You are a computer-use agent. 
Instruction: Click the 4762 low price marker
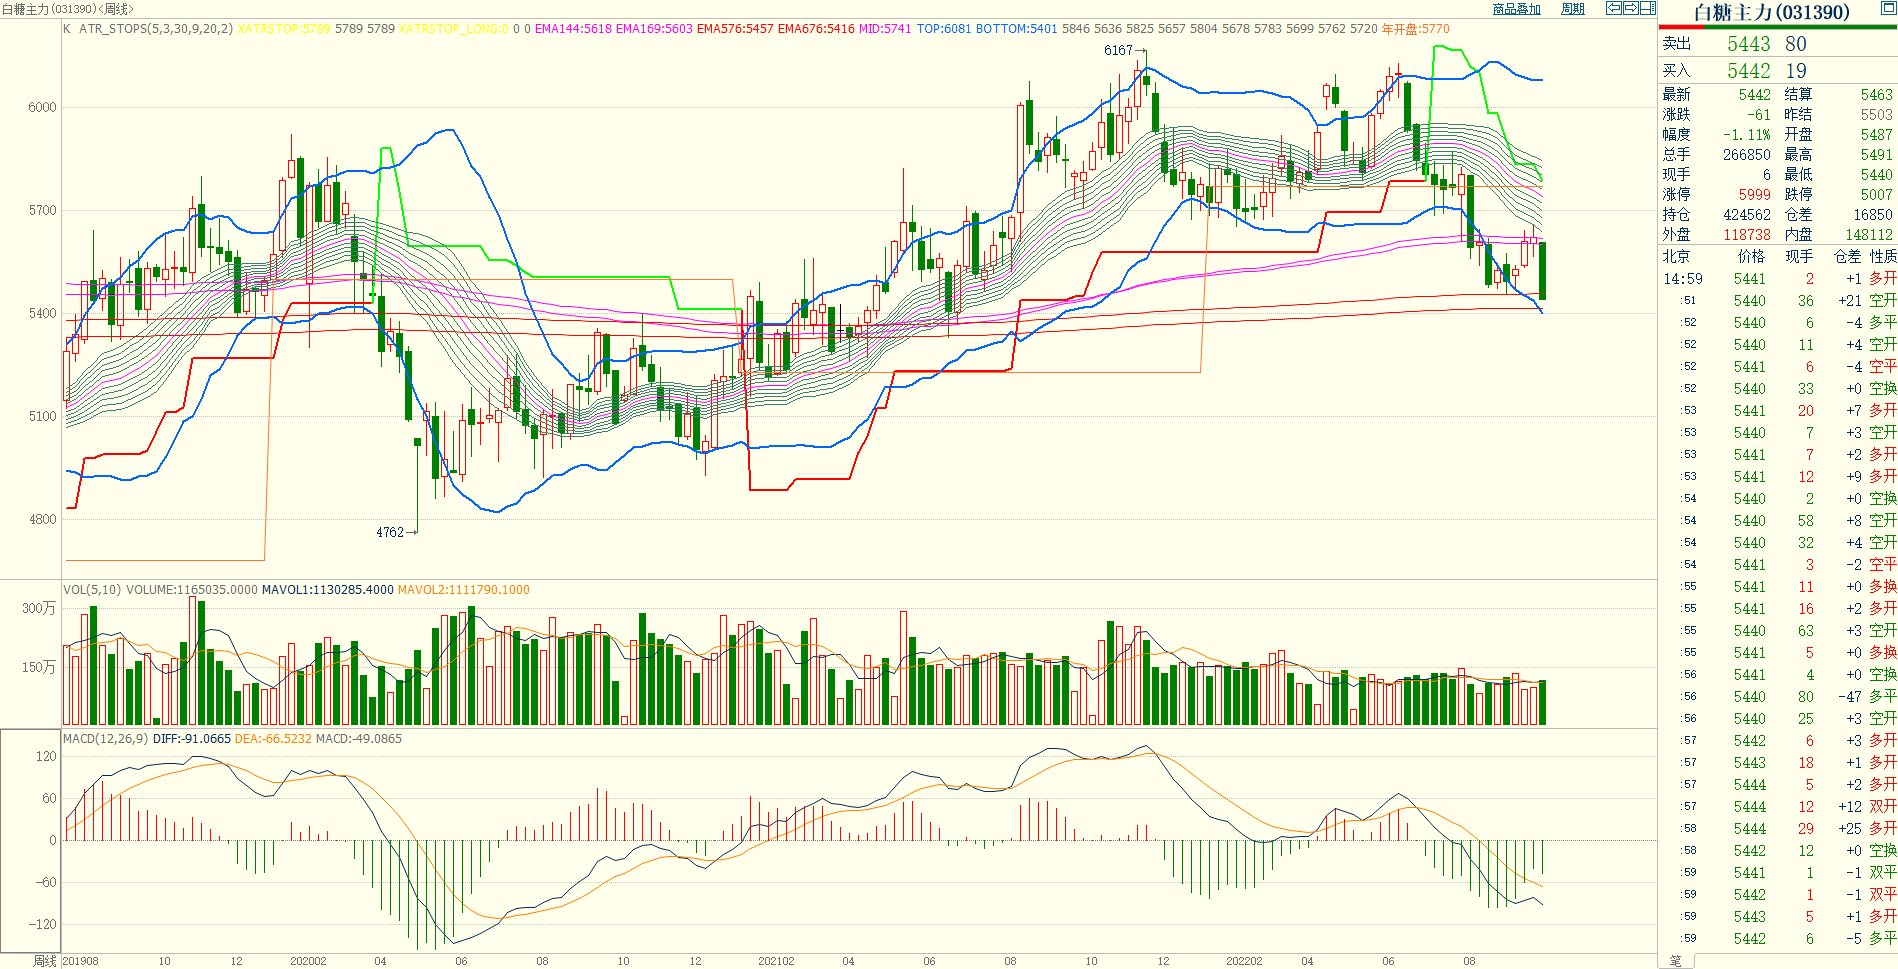pos(390,532)
